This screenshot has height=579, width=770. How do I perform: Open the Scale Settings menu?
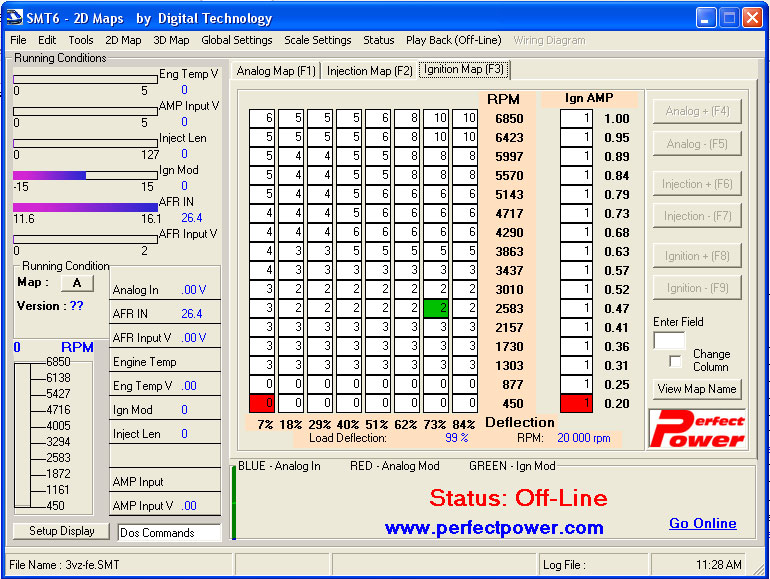(x=317, y=40)
